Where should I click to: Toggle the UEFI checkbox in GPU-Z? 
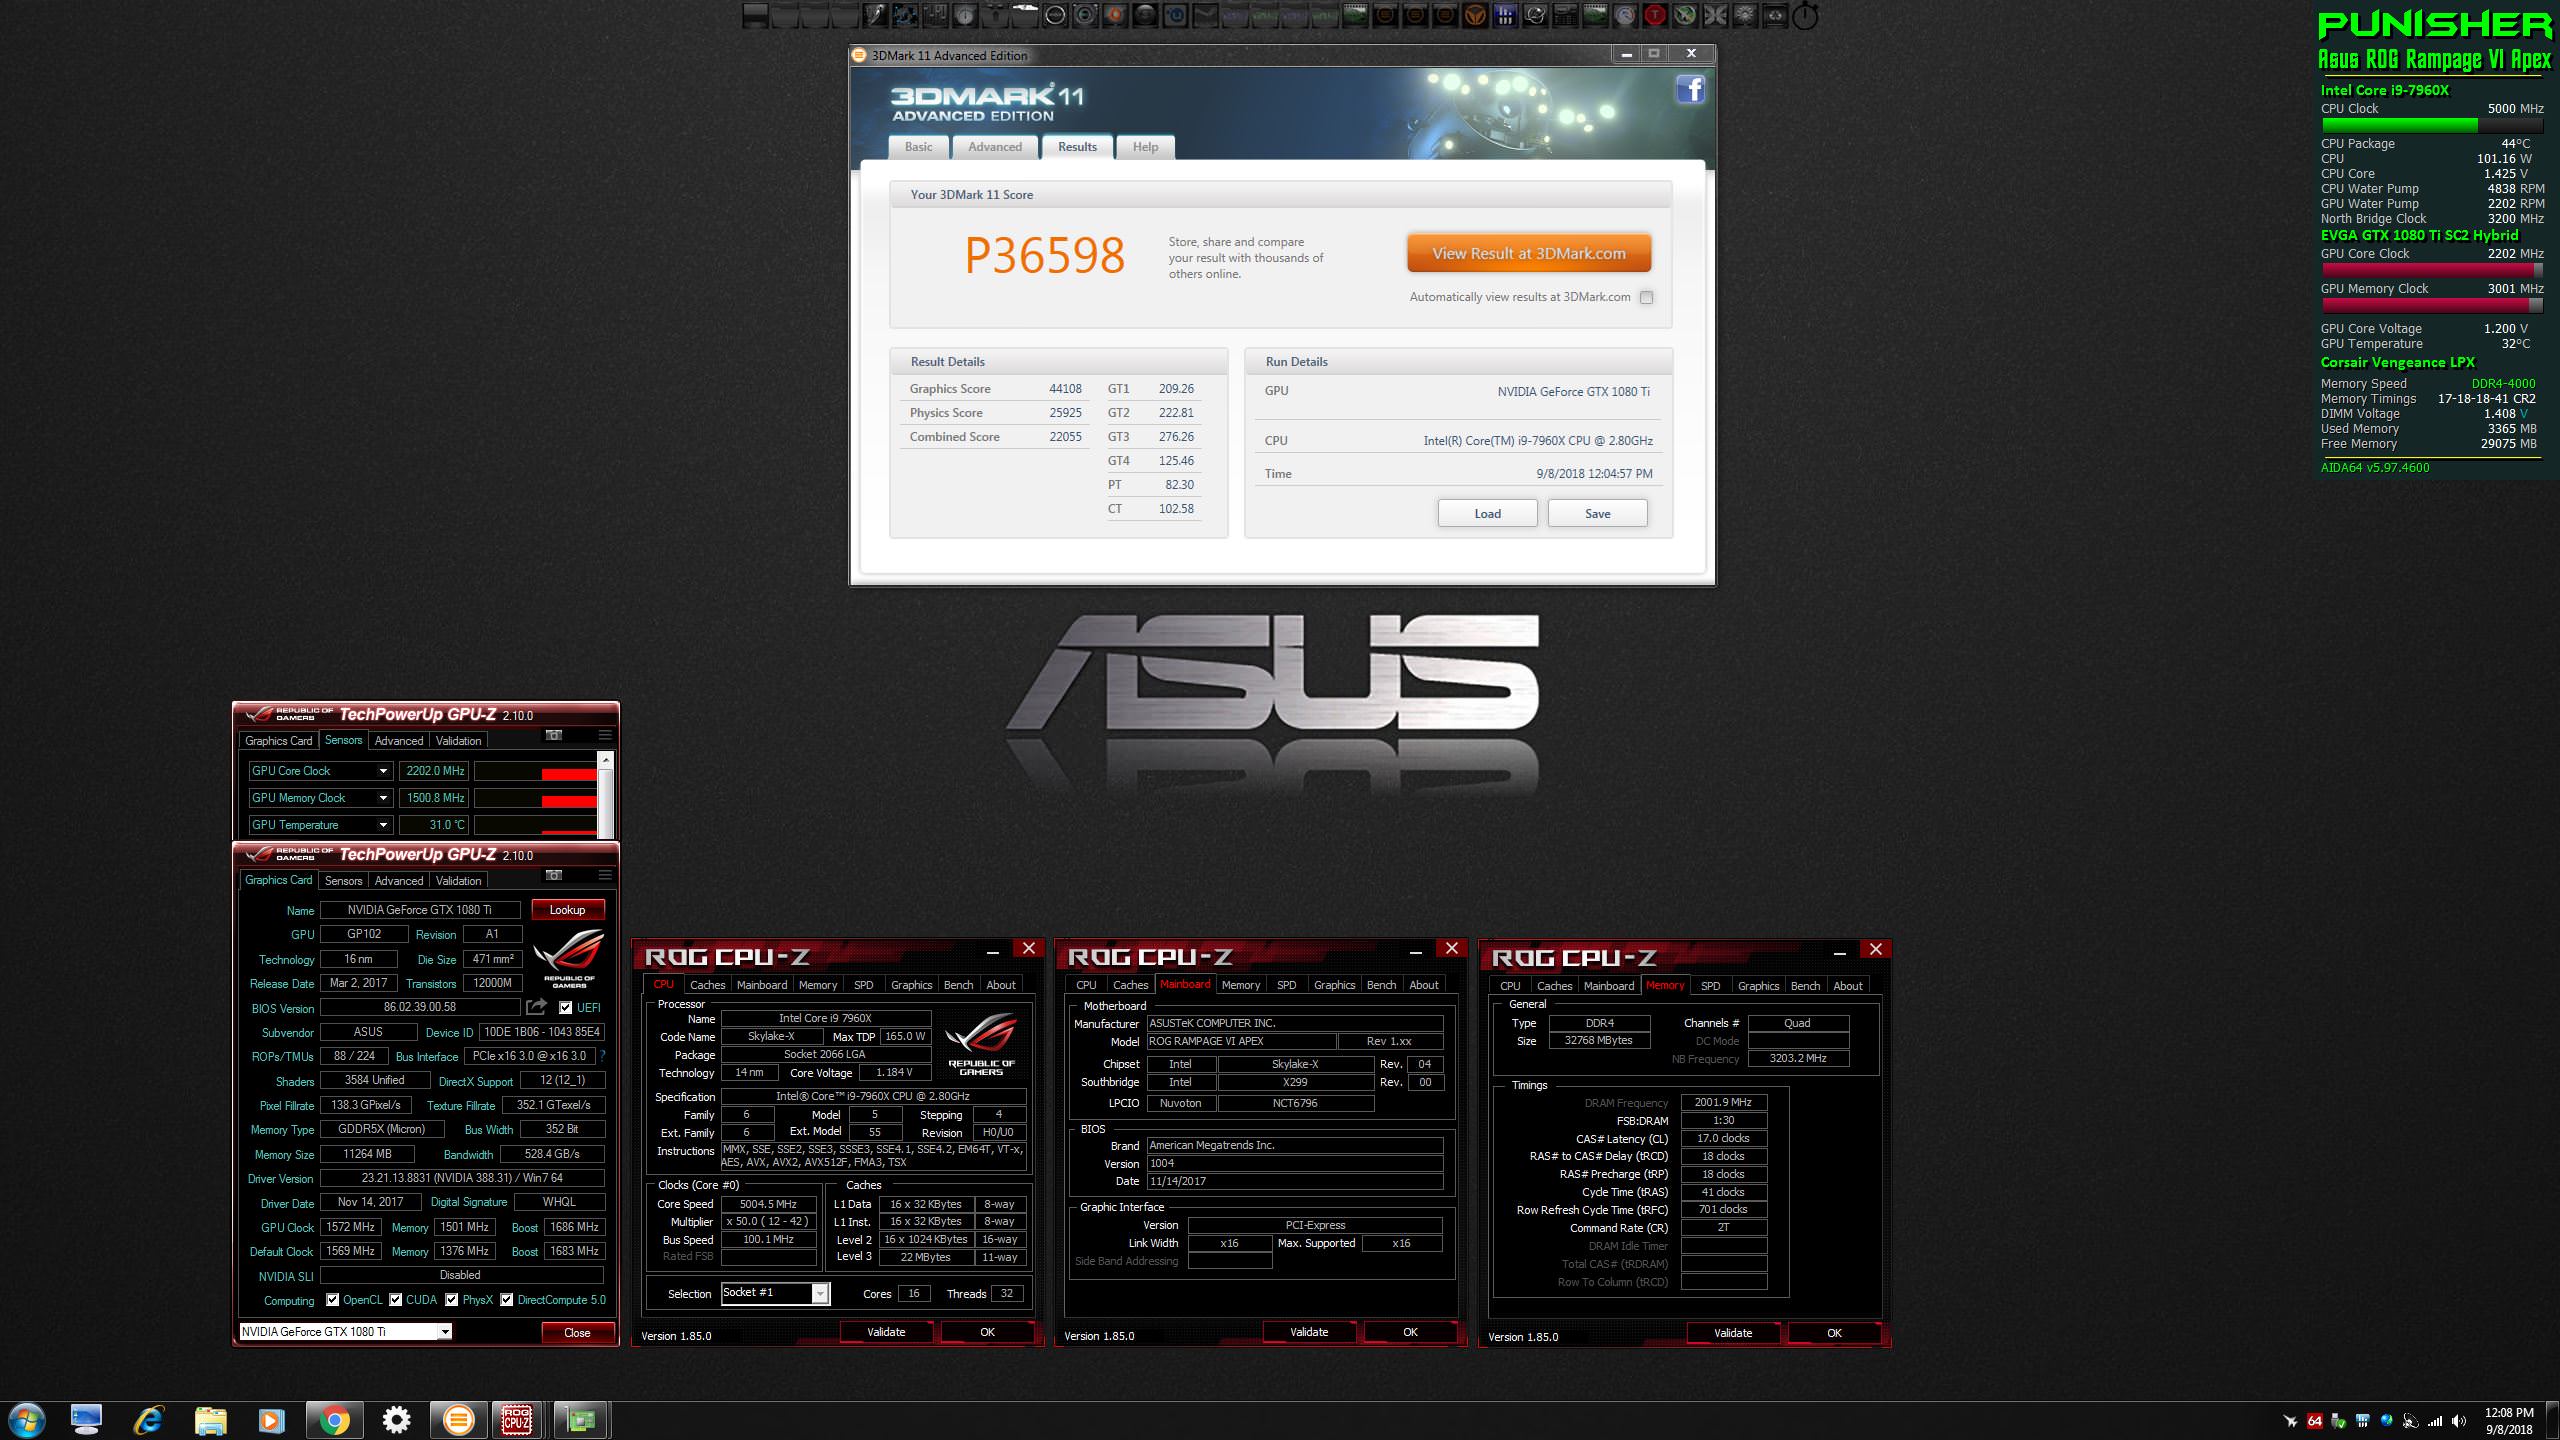point(566,1008)
